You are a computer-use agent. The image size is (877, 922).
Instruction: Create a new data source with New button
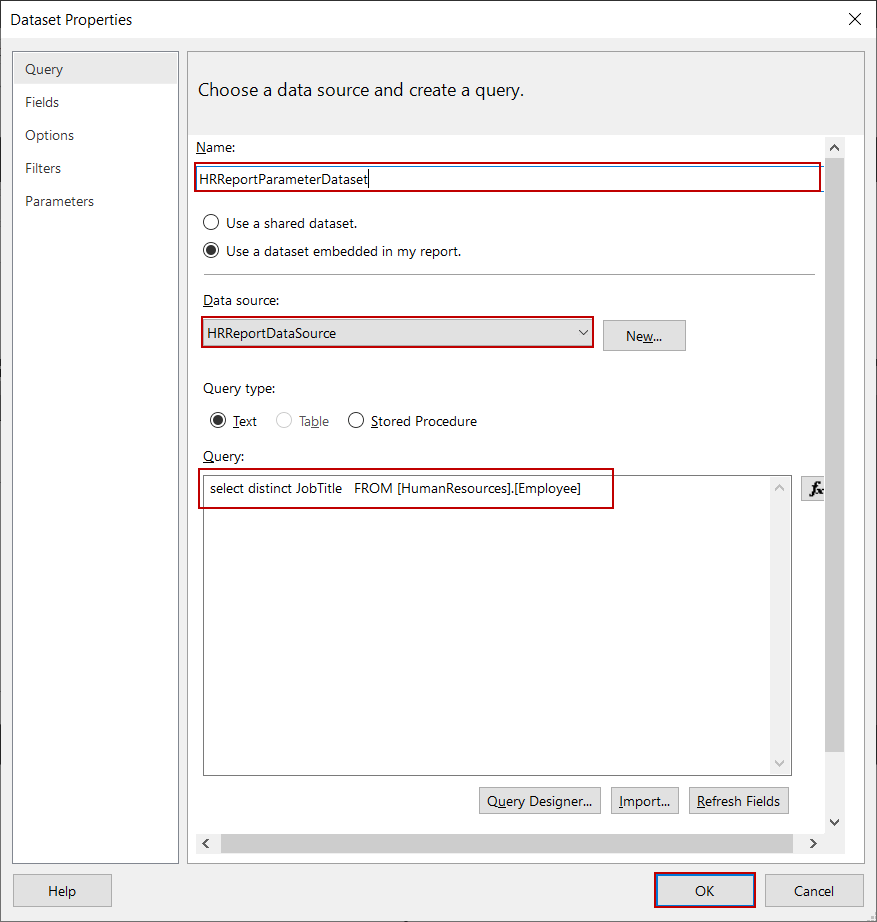(x=644, y=335)
